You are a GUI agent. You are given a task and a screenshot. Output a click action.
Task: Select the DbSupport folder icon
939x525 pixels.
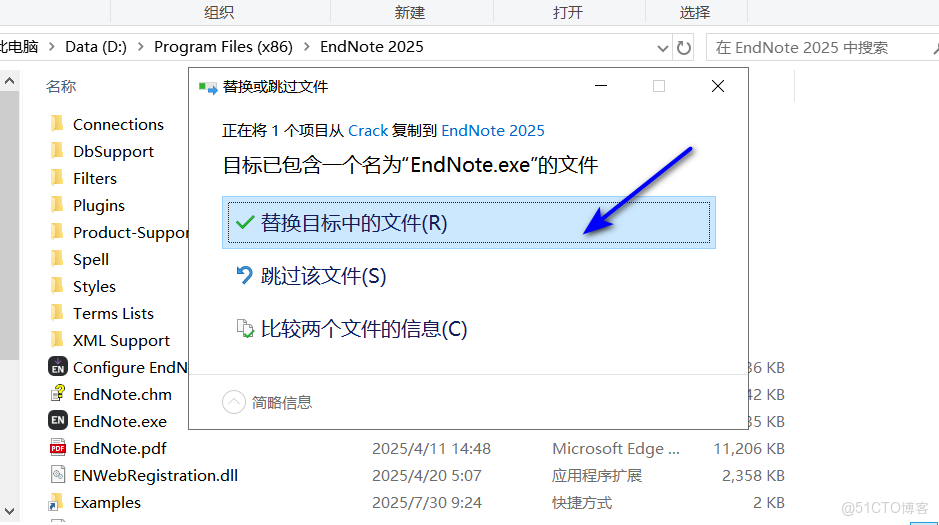click(57, 150)
